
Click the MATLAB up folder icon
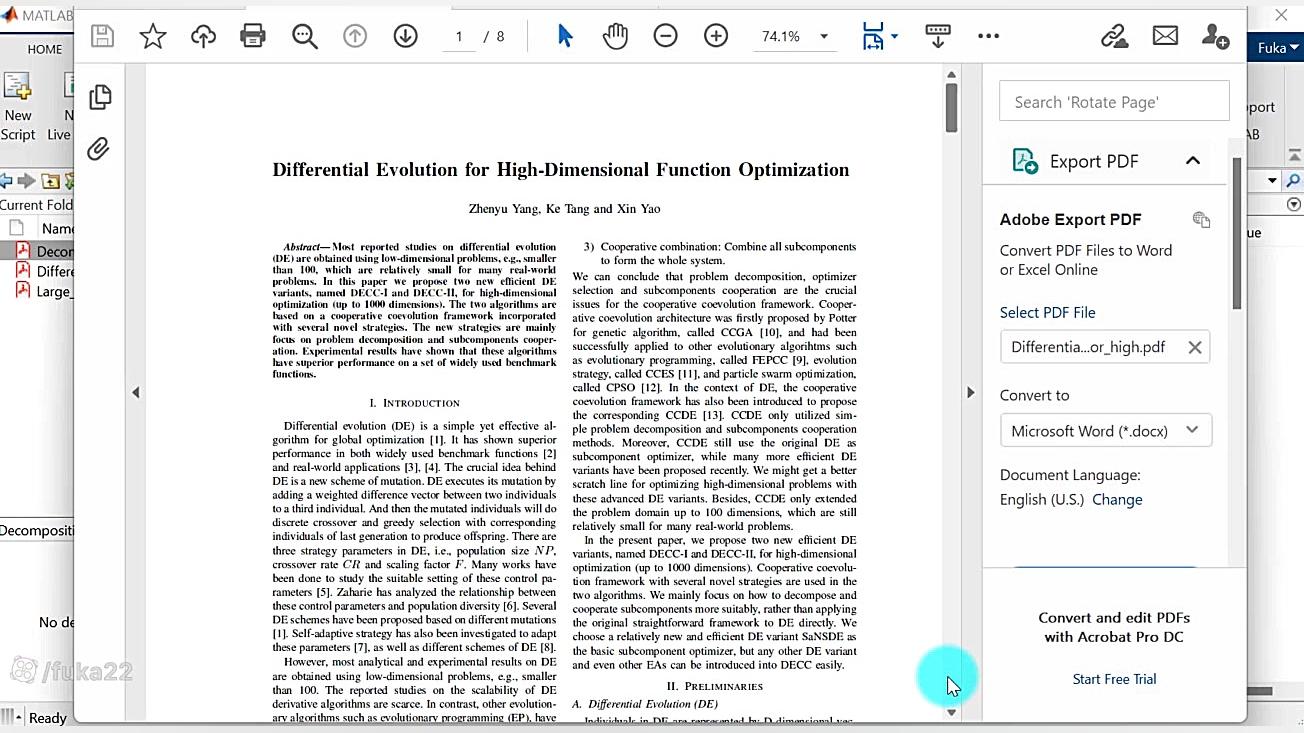pos(50,181)
